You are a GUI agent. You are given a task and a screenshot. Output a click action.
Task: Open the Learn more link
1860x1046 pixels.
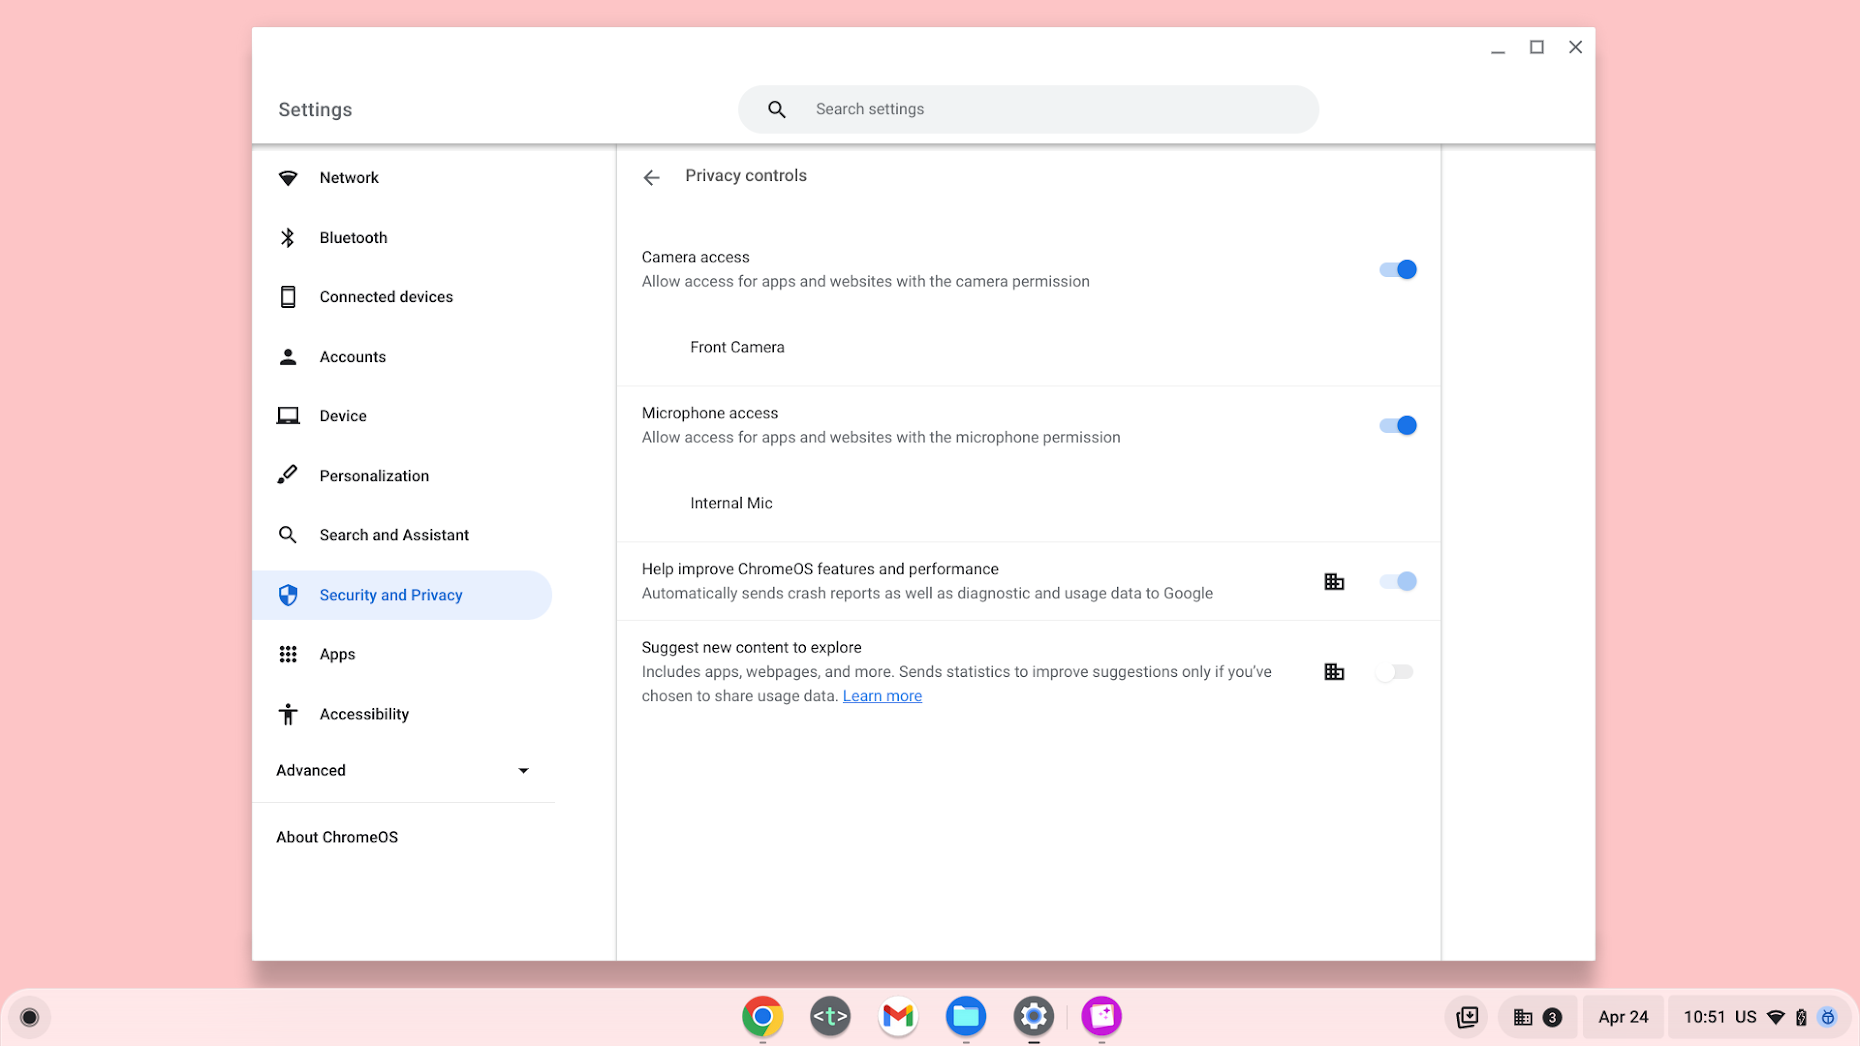point(882,695)
